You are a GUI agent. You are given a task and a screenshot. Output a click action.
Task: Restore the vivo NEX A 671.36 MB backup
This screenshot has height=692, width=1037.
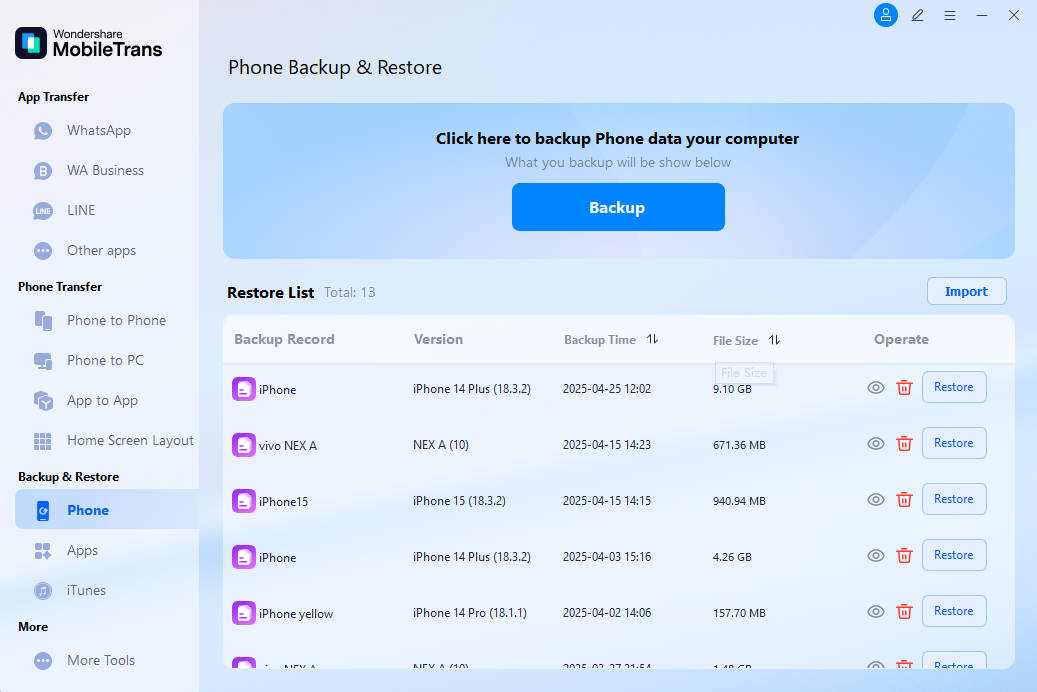954,443
